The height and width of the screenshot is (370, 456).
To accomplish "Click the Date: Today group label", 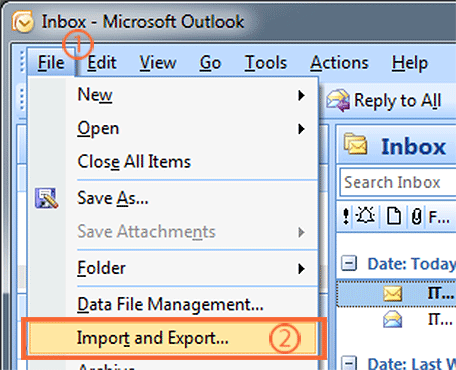I will (411, 264).
